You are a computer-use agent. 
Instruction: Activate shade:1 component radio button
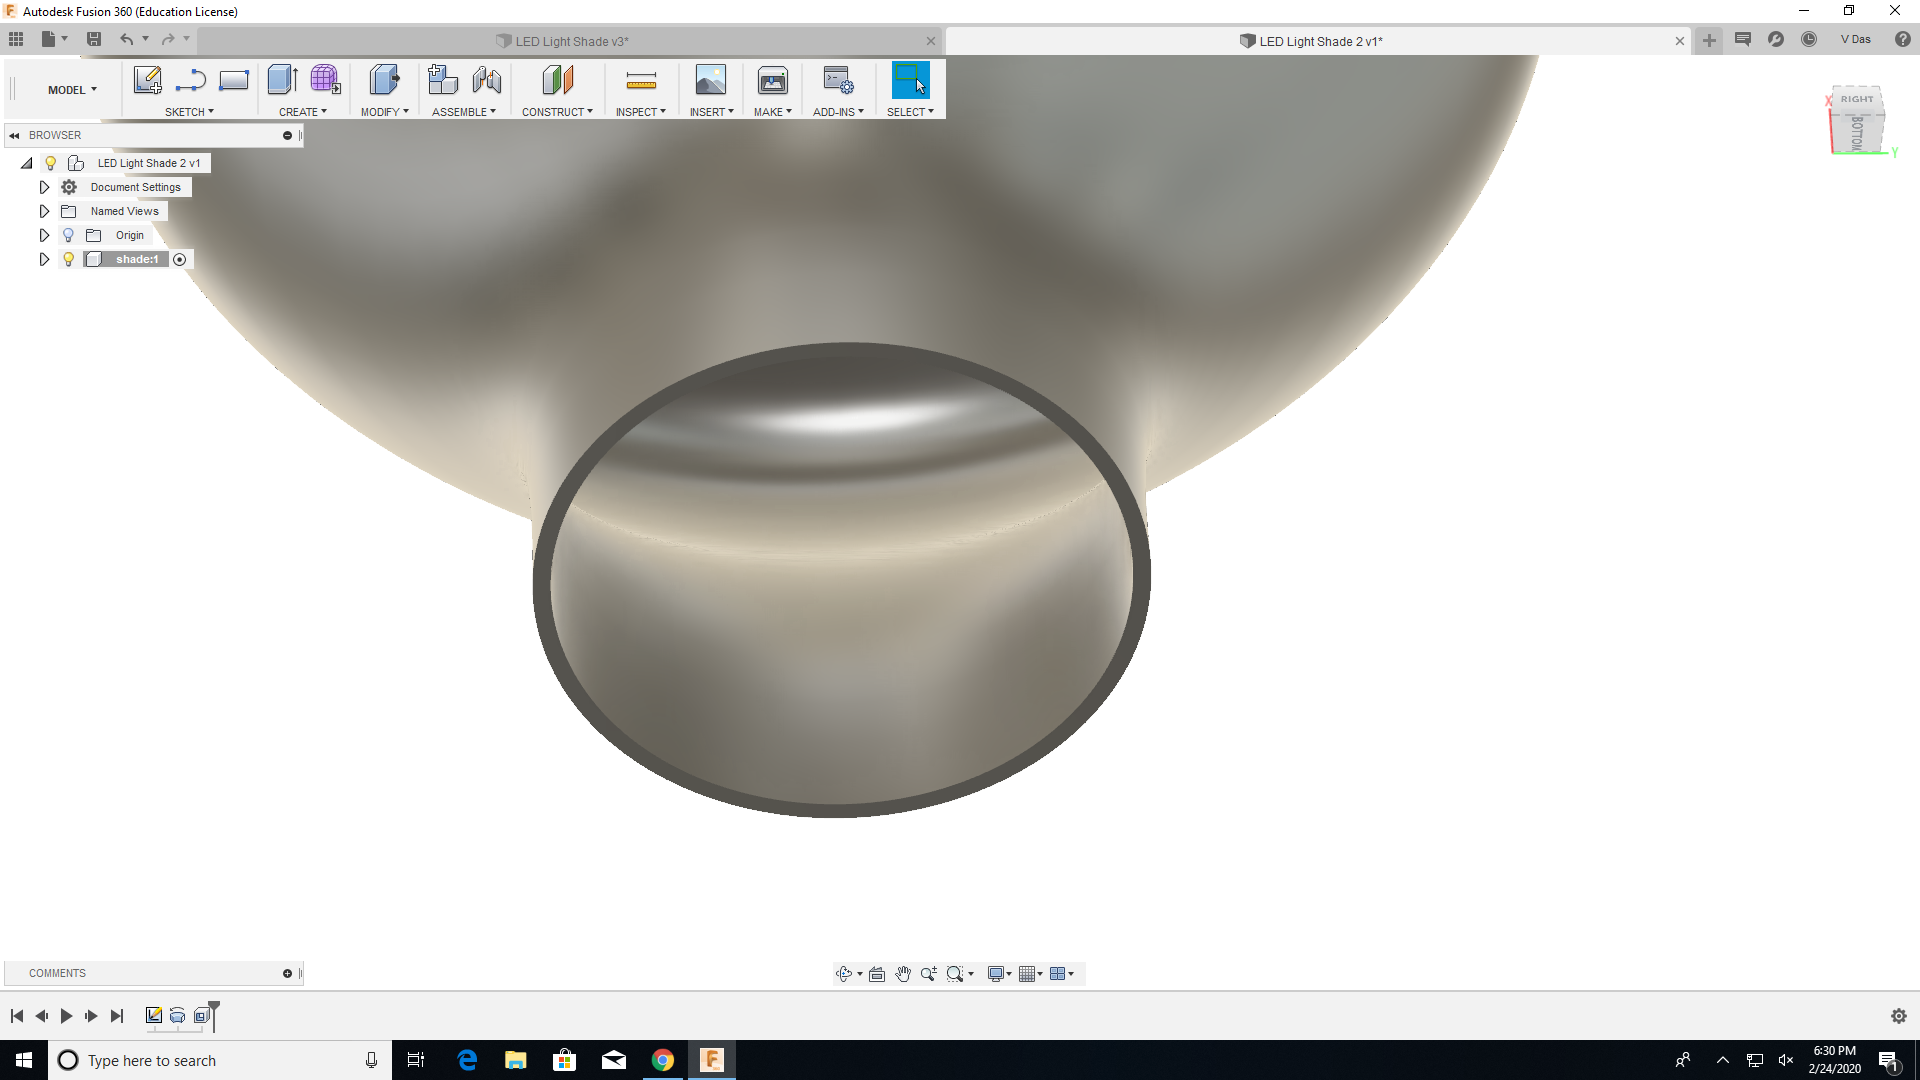180,259
